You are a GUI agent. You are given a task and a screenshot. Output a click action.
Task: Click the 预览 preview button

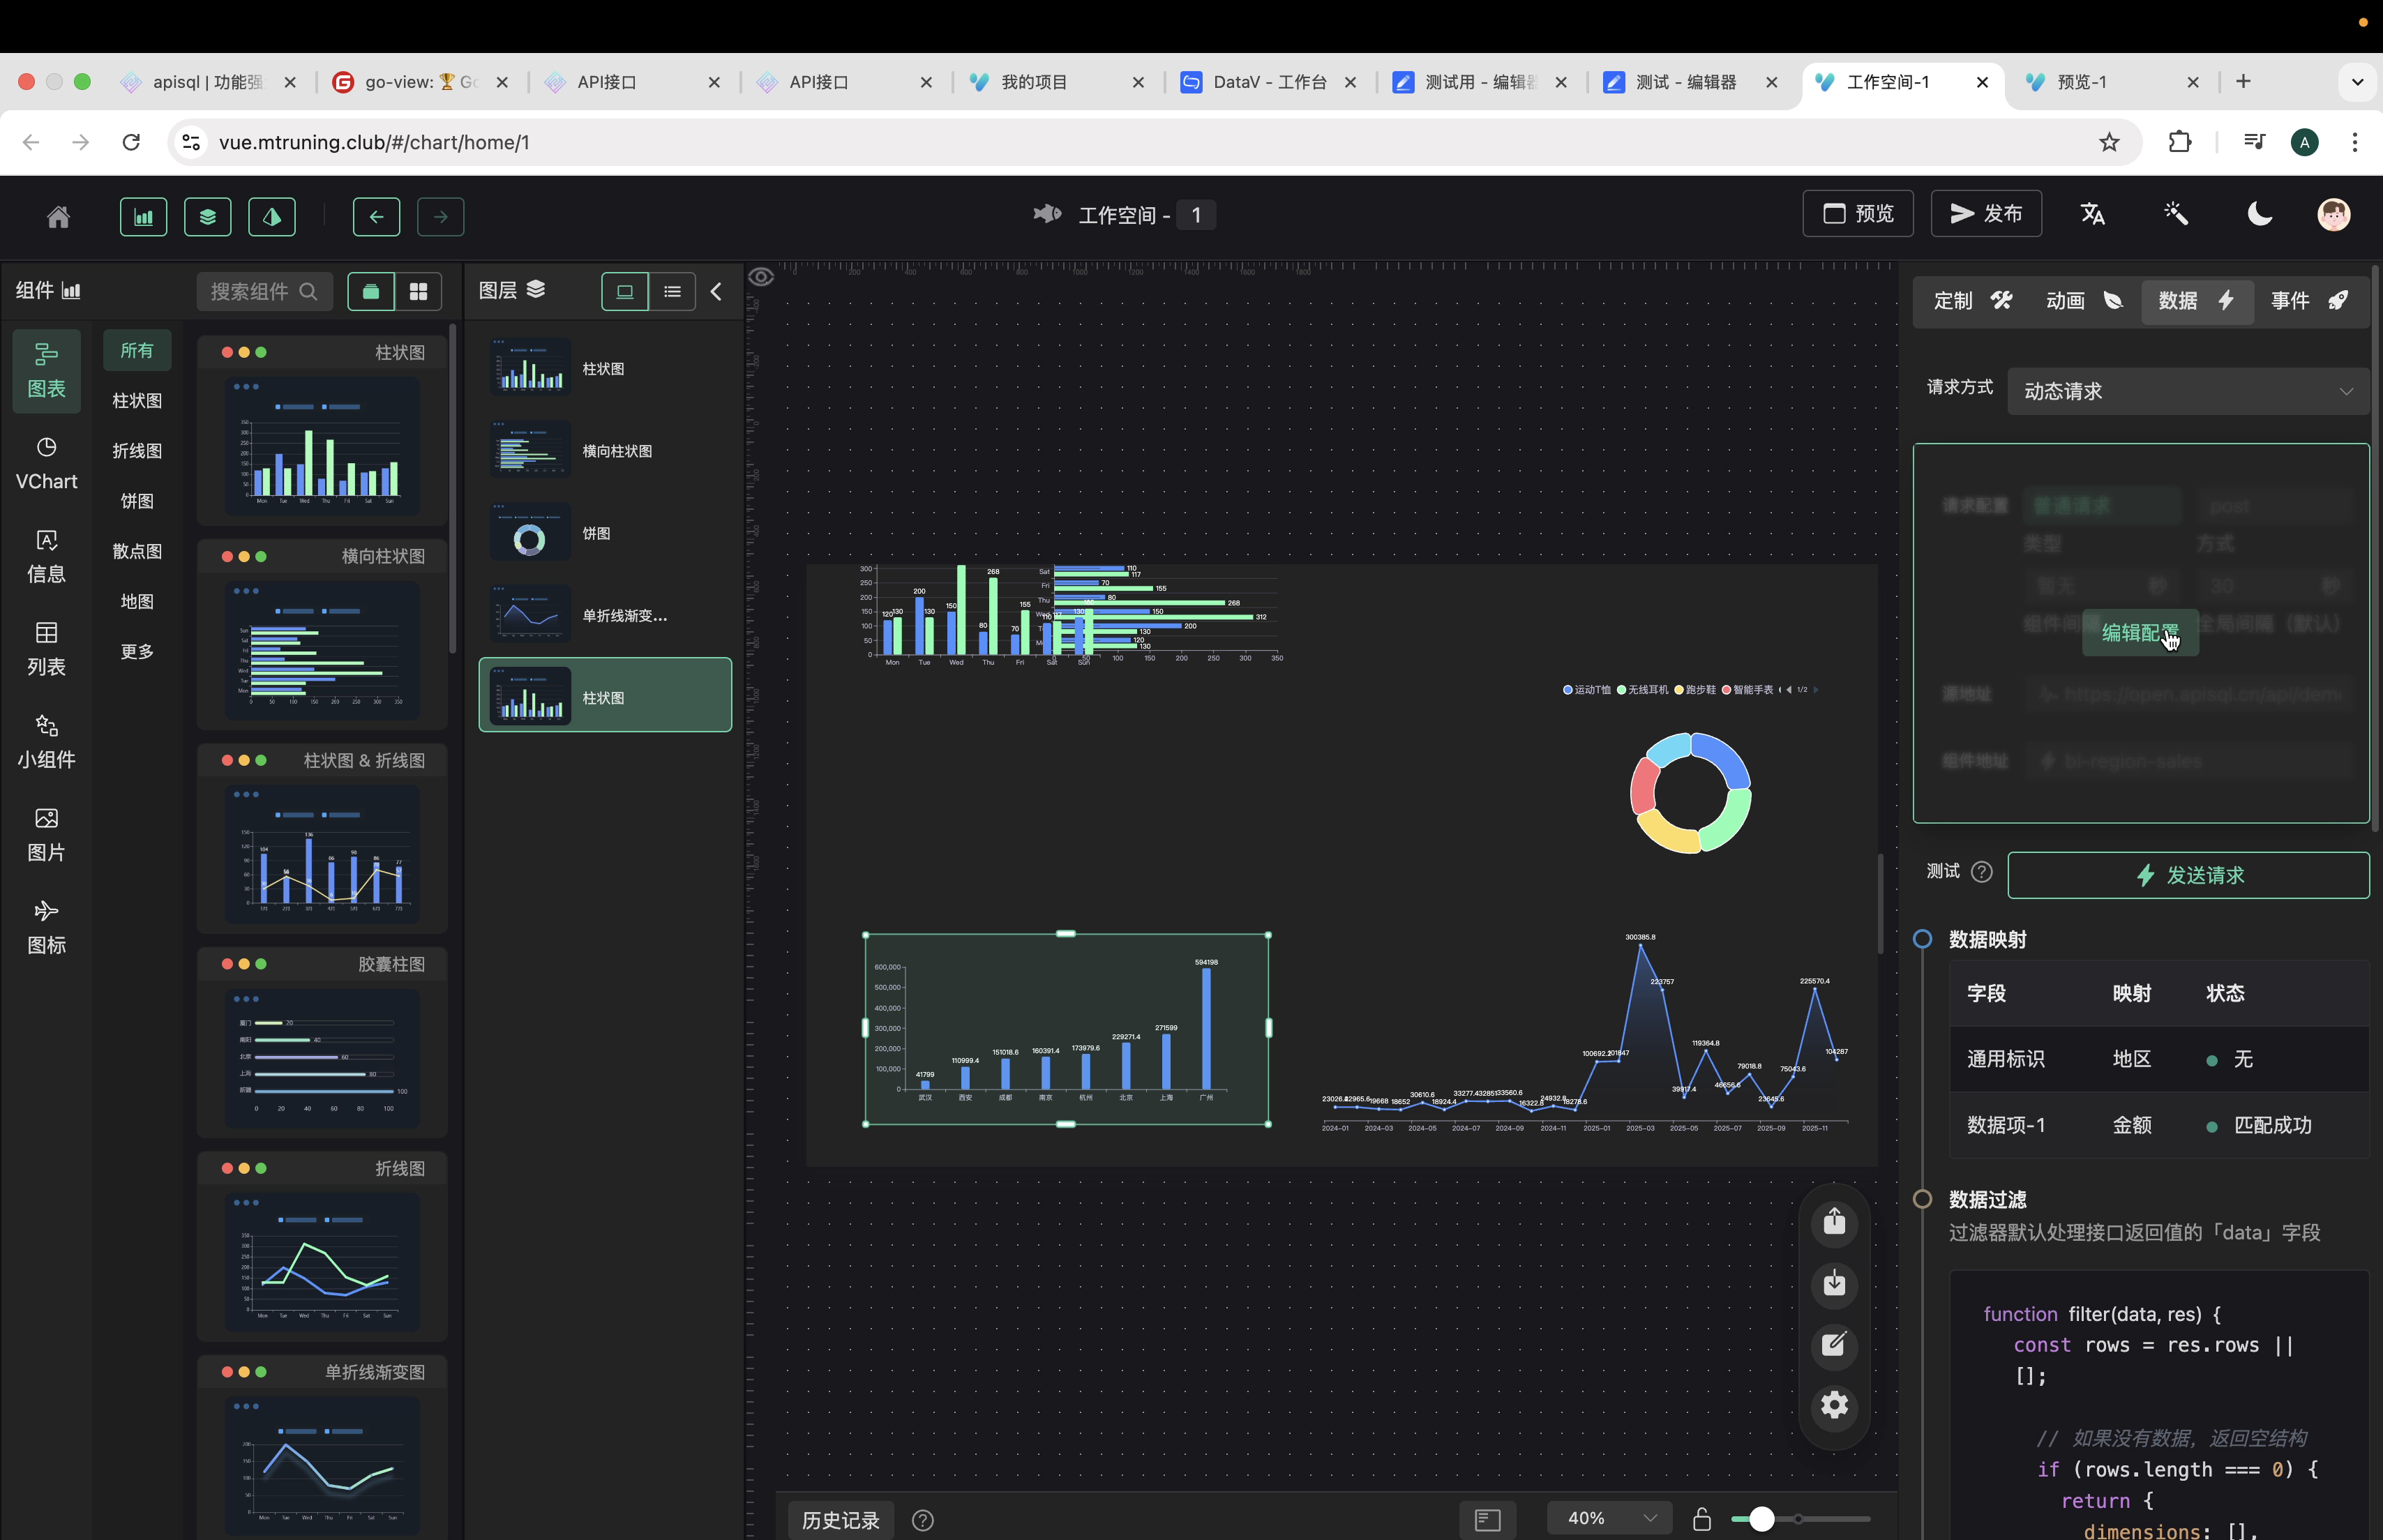click(x=1857, y=214)
